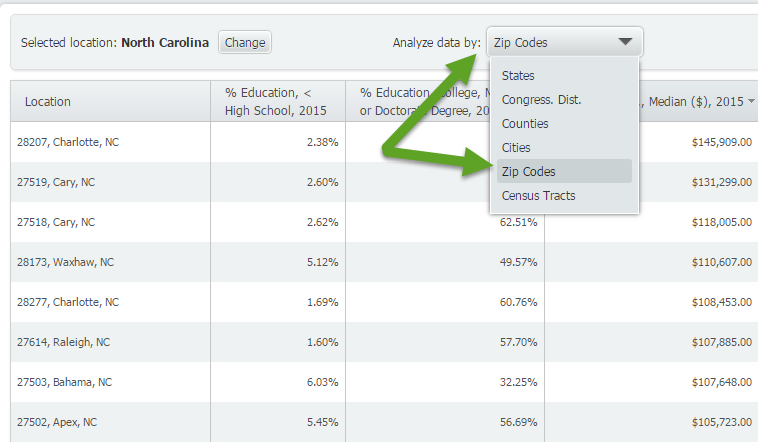The image size is (758, 442).
Task: Click the 27614, Raleigh, NC entry
Action: 63,342
